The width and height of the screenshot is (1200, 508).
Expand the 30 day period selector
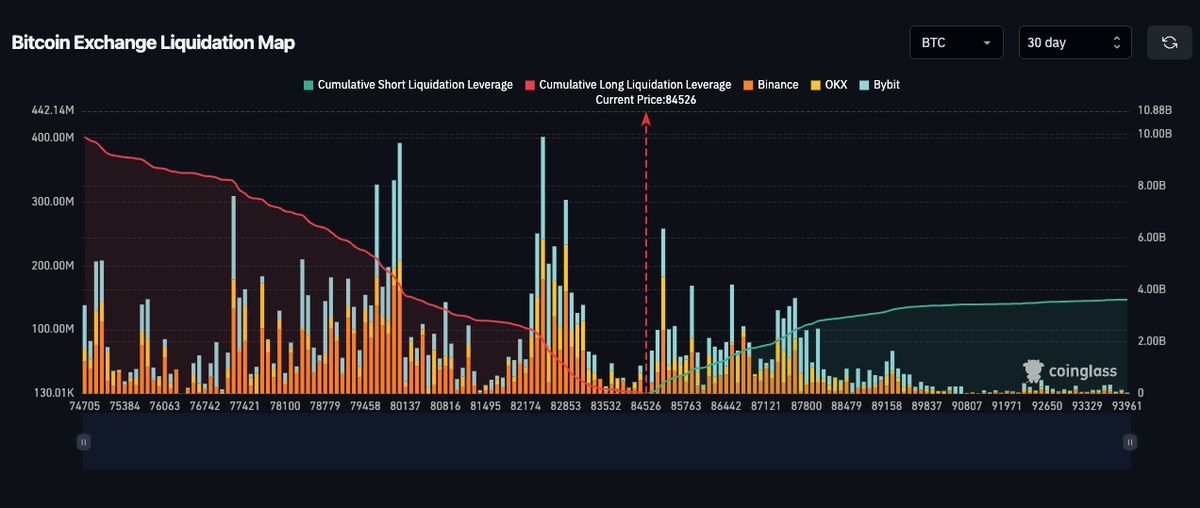point(1075,43)
